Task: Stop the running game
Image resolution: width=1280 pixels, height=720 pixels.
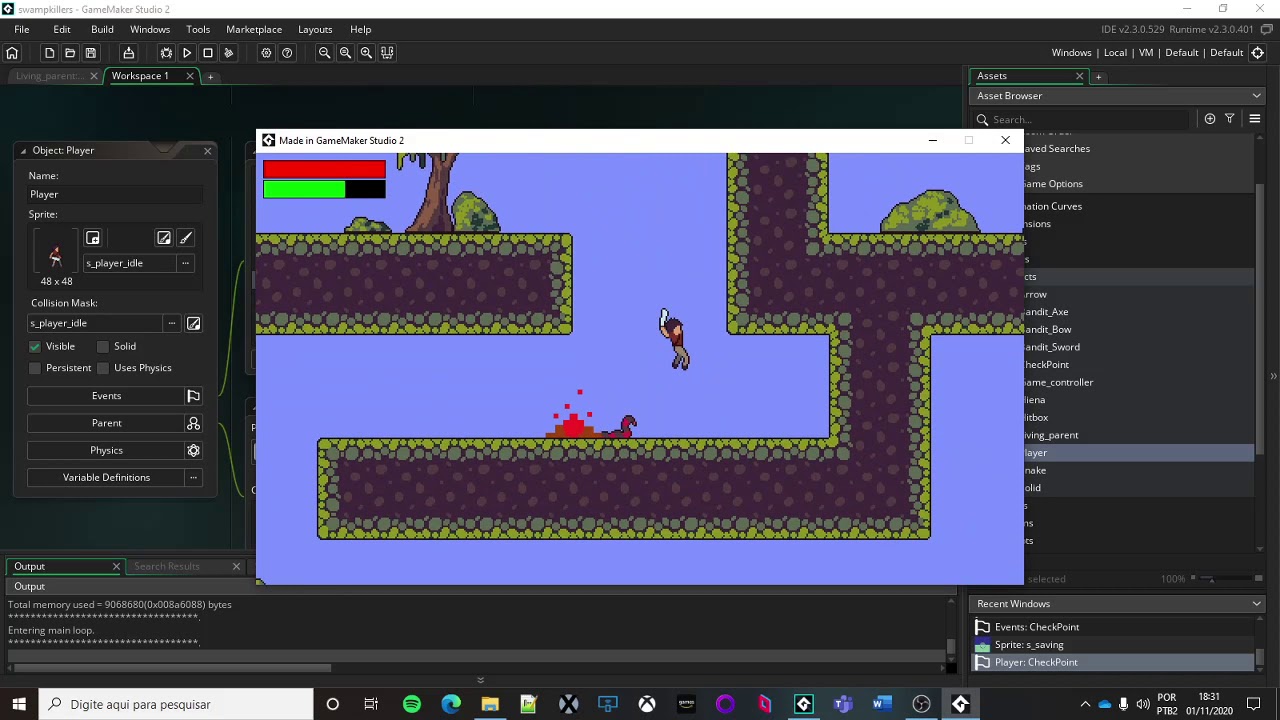Action: click(x=208, y=52)
